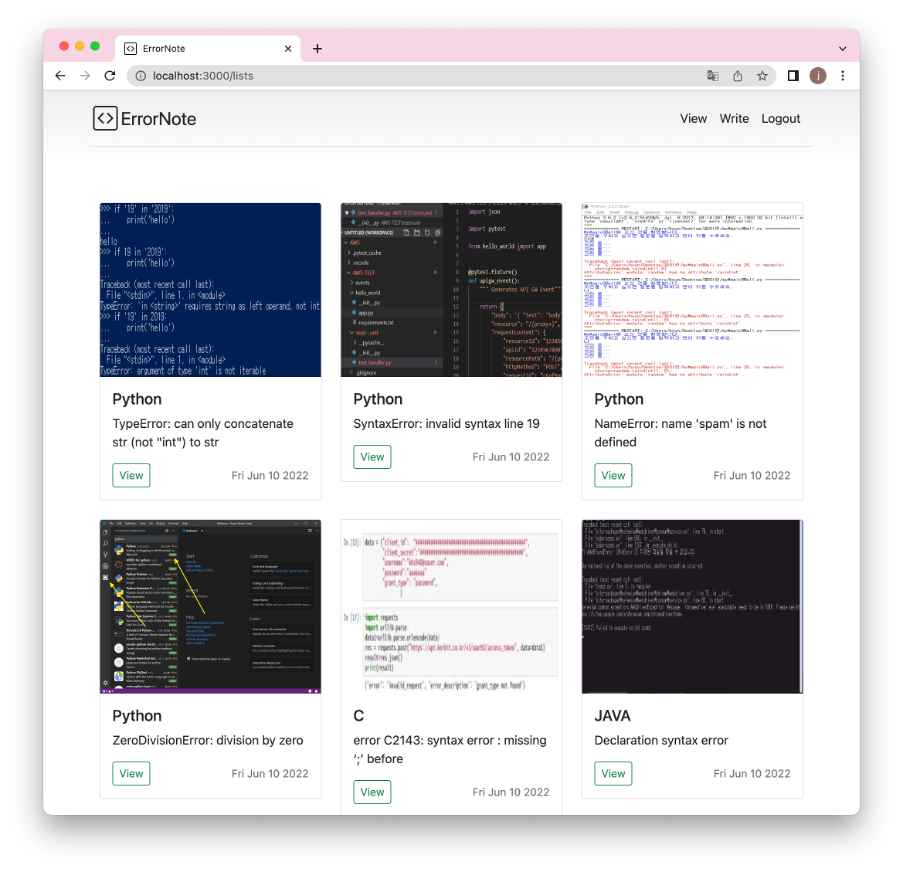Expand the tab overflow chevron

tap(840, 47)
